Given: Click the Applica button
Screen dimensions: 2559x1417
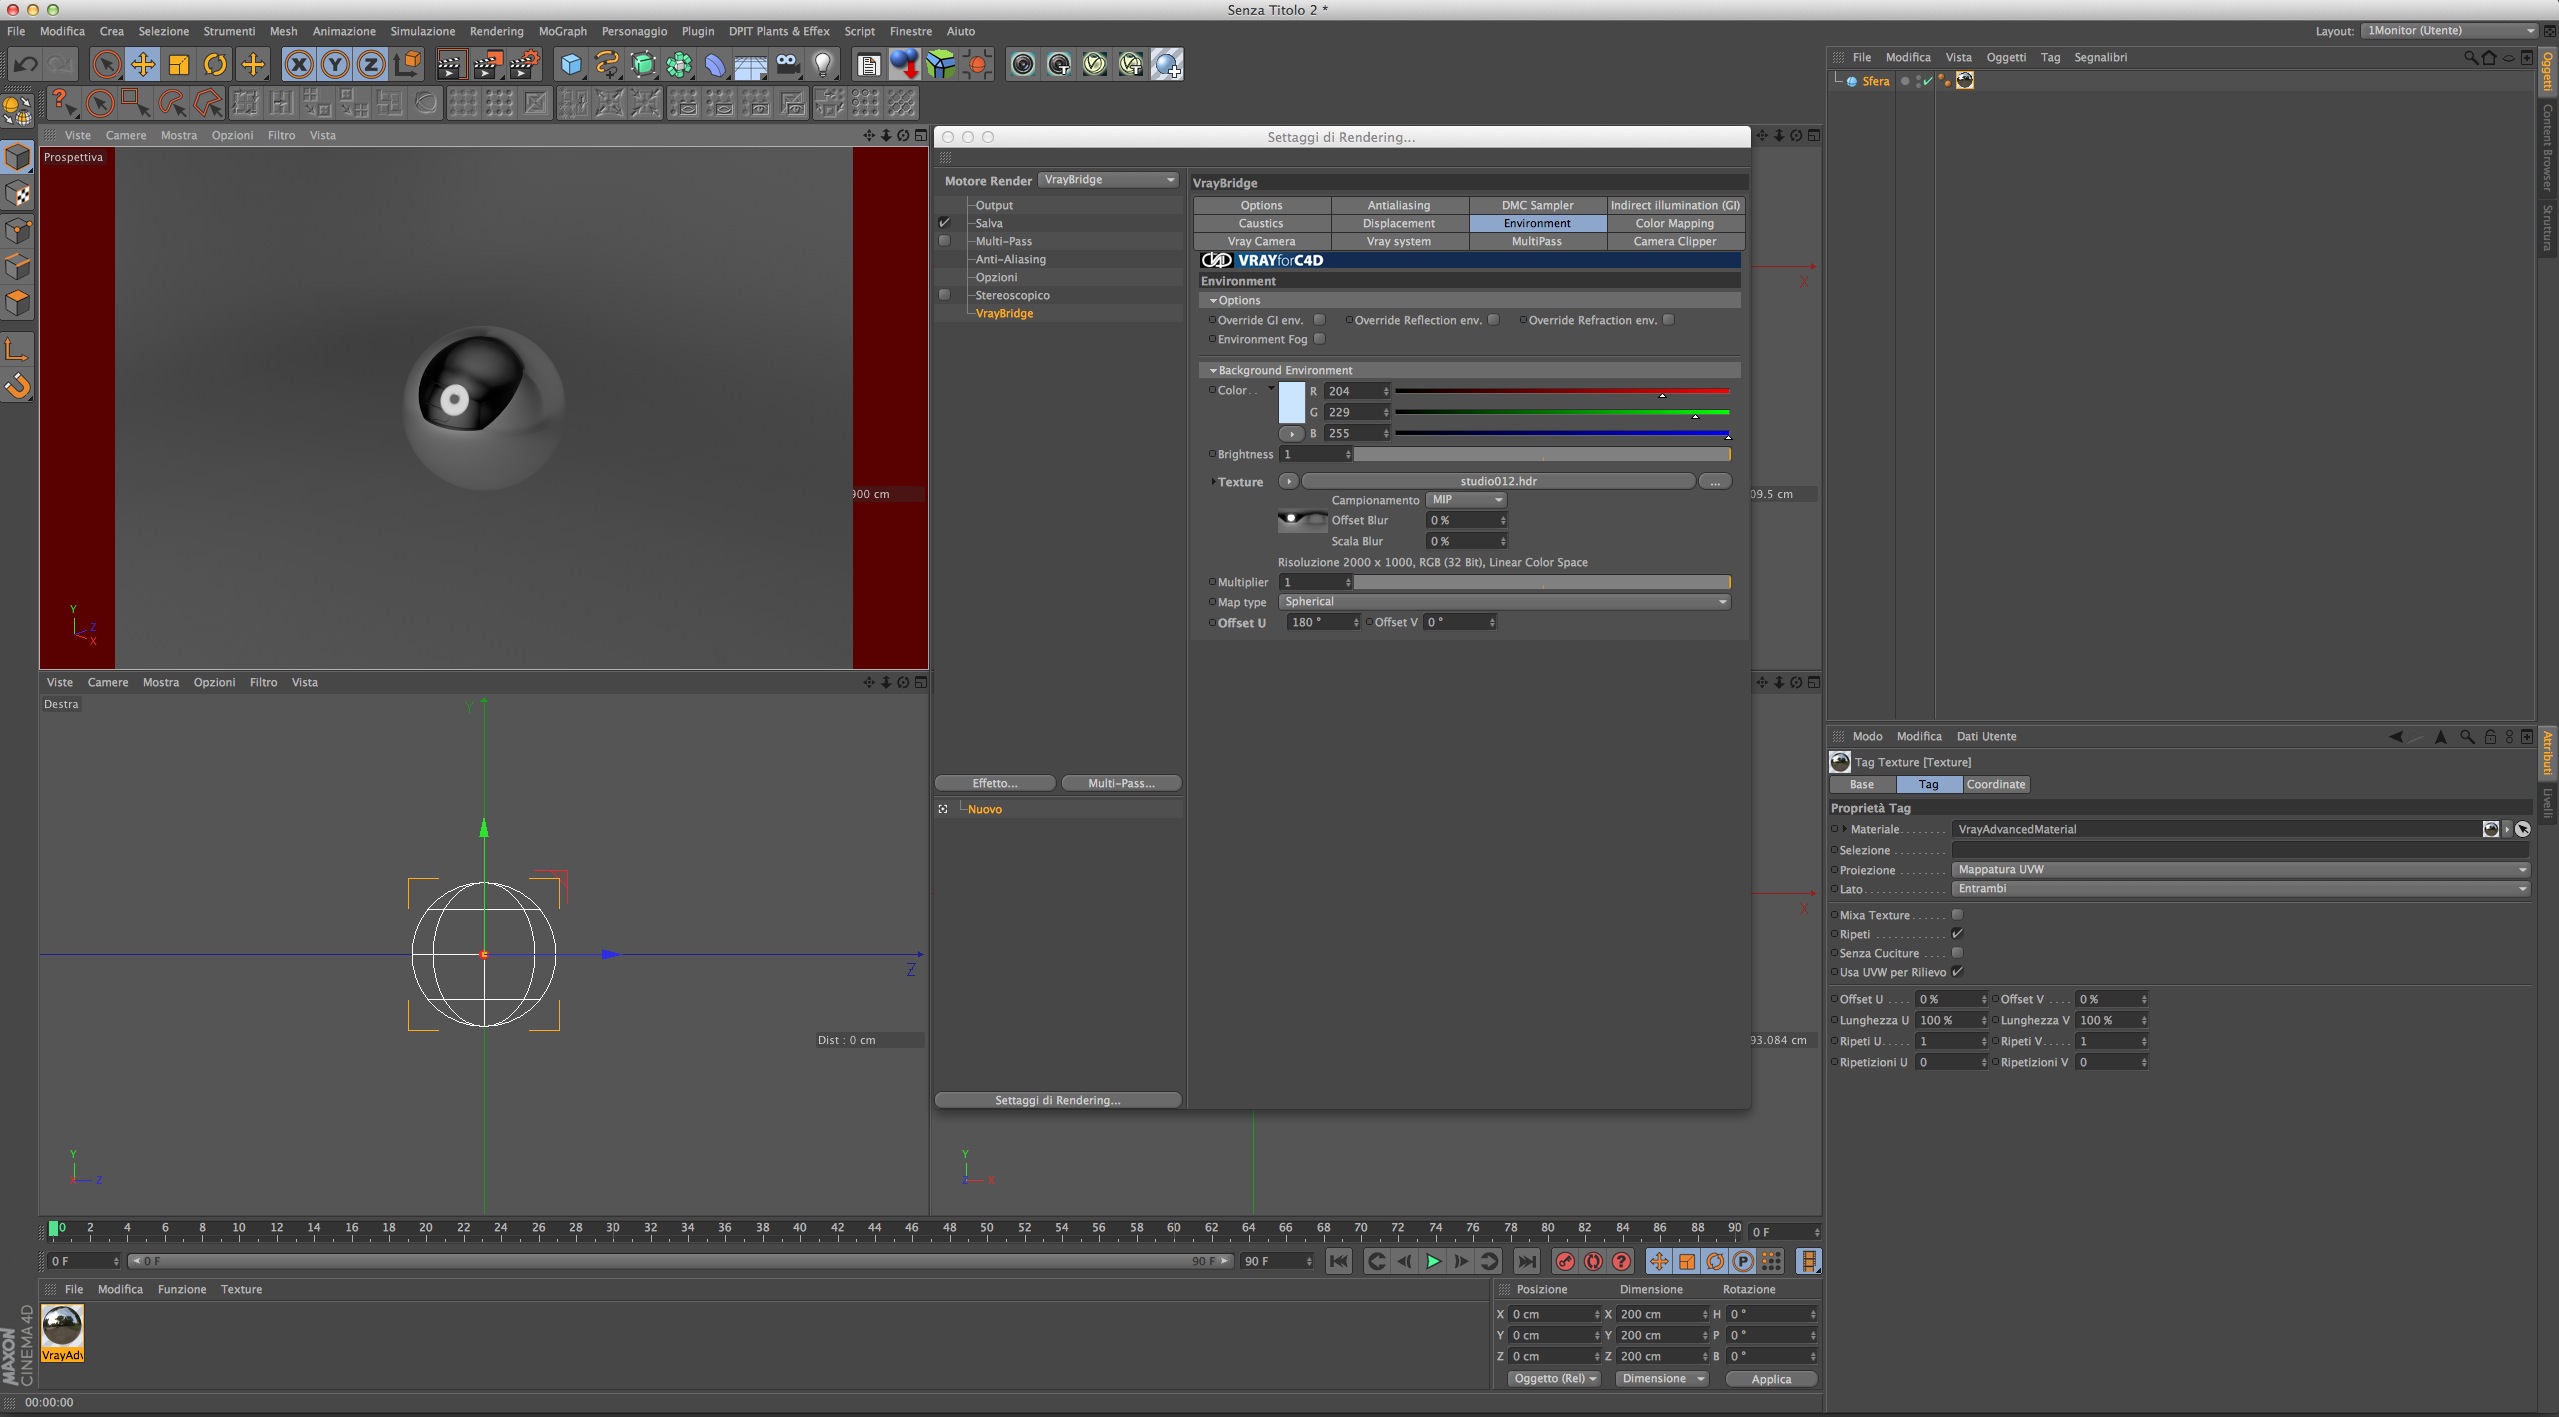Looking at the screenshot, I should point(1770,1379).
